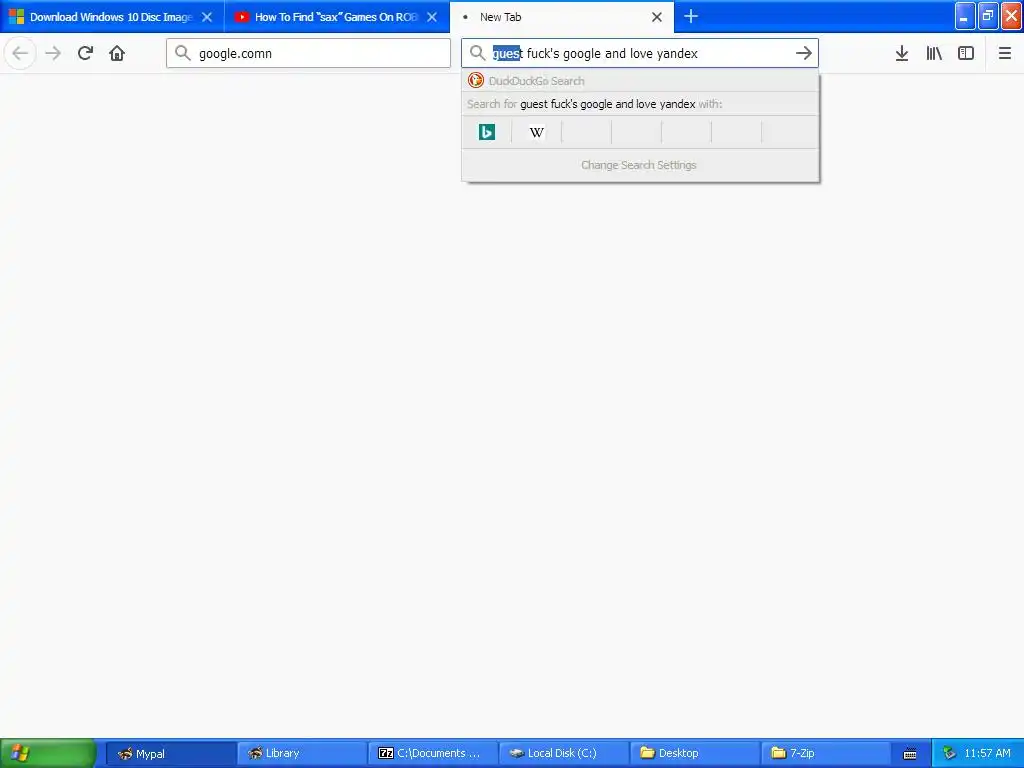Switch to Mypal in the taskbar
The image size is (1024, 768).
click(x=170, y=753)
